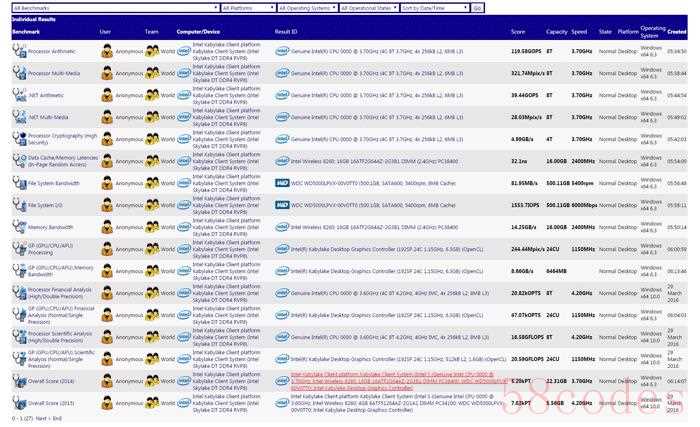Click the World team link in Processor Cryptography row
Viewport: 700px width, 427px height.
pyautogui.click(x=168, y=139)
